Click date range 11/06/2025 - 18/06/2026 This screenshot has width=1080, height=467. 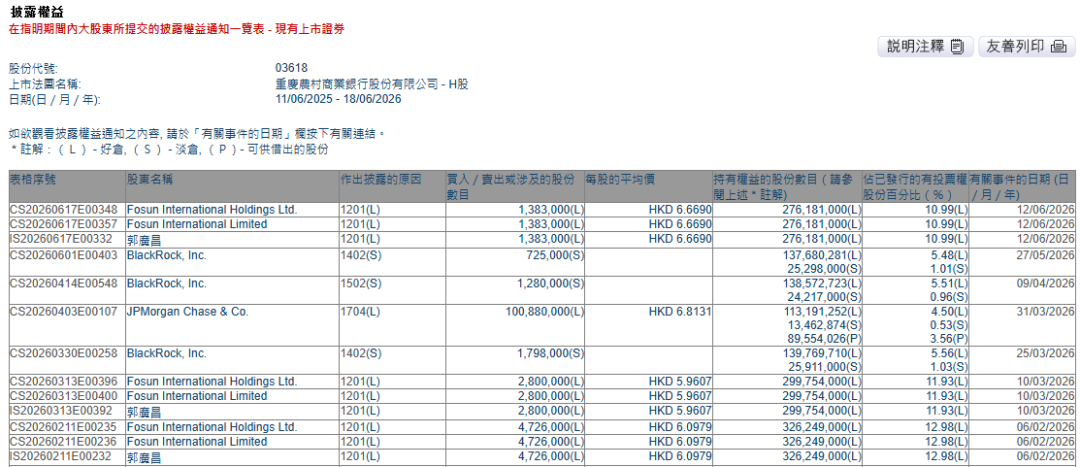coord(338,99)
